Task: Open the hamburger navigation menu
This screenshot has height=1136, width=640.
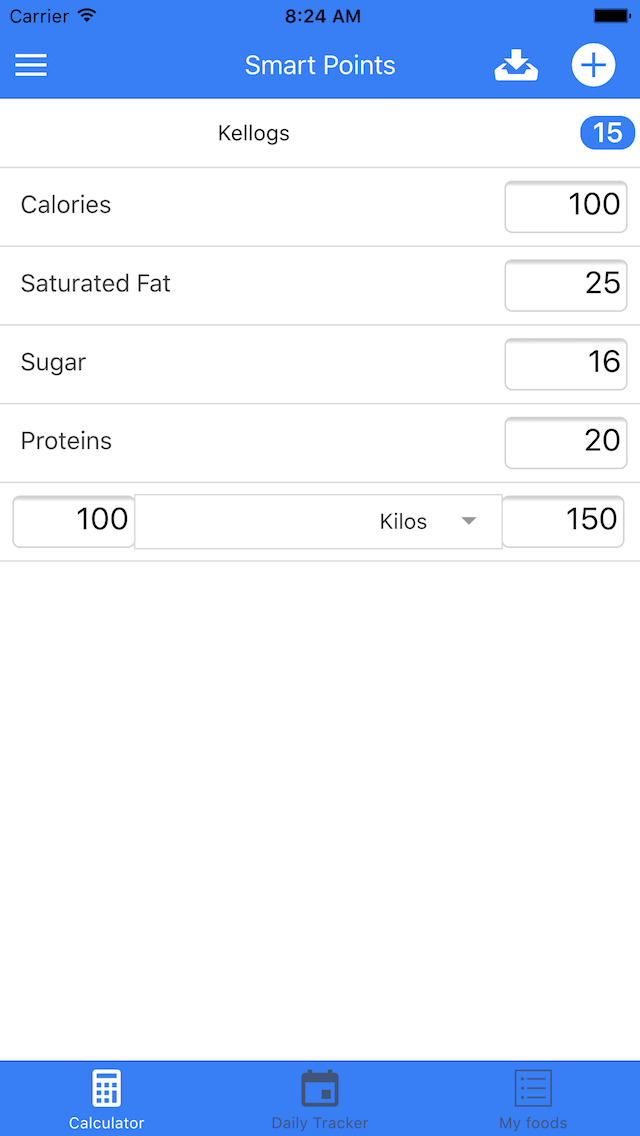Action: click(31, 64)
